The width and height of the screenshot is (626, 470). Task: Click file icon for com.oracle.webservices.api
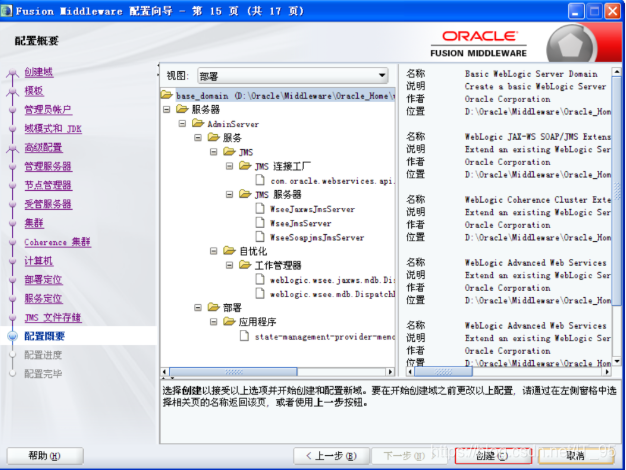[x=260, y=180]
